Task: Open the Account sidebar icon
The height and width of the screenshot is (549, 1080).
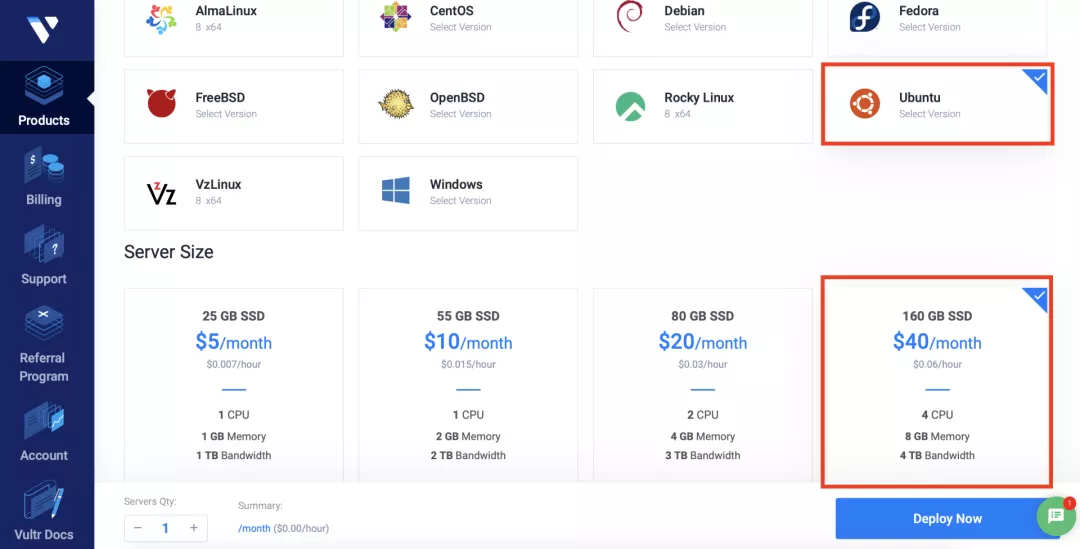Action: click(44, 421)
